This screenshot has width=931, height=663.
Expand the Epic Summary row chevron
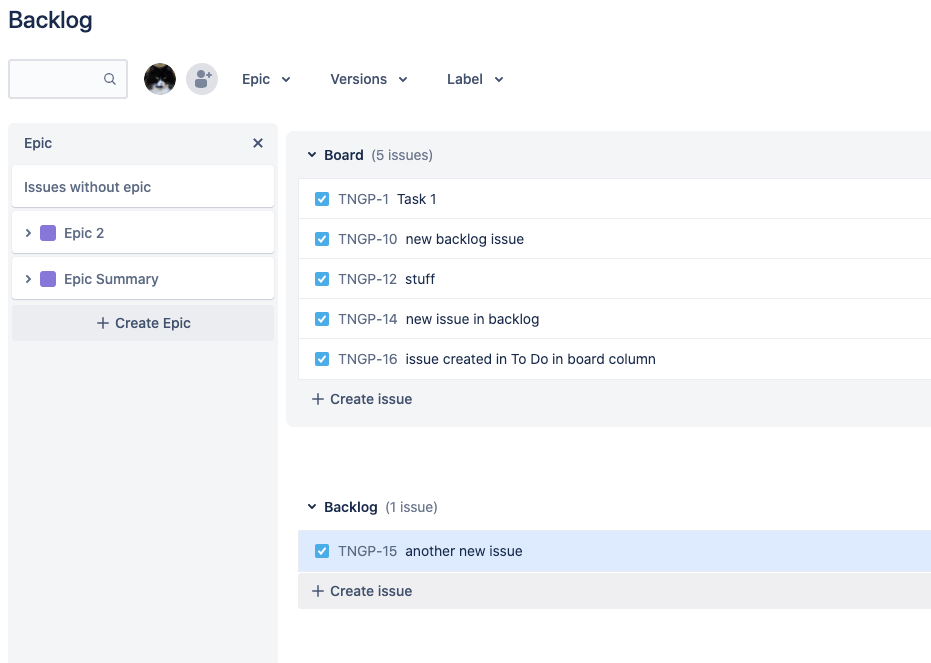(28, 279)
